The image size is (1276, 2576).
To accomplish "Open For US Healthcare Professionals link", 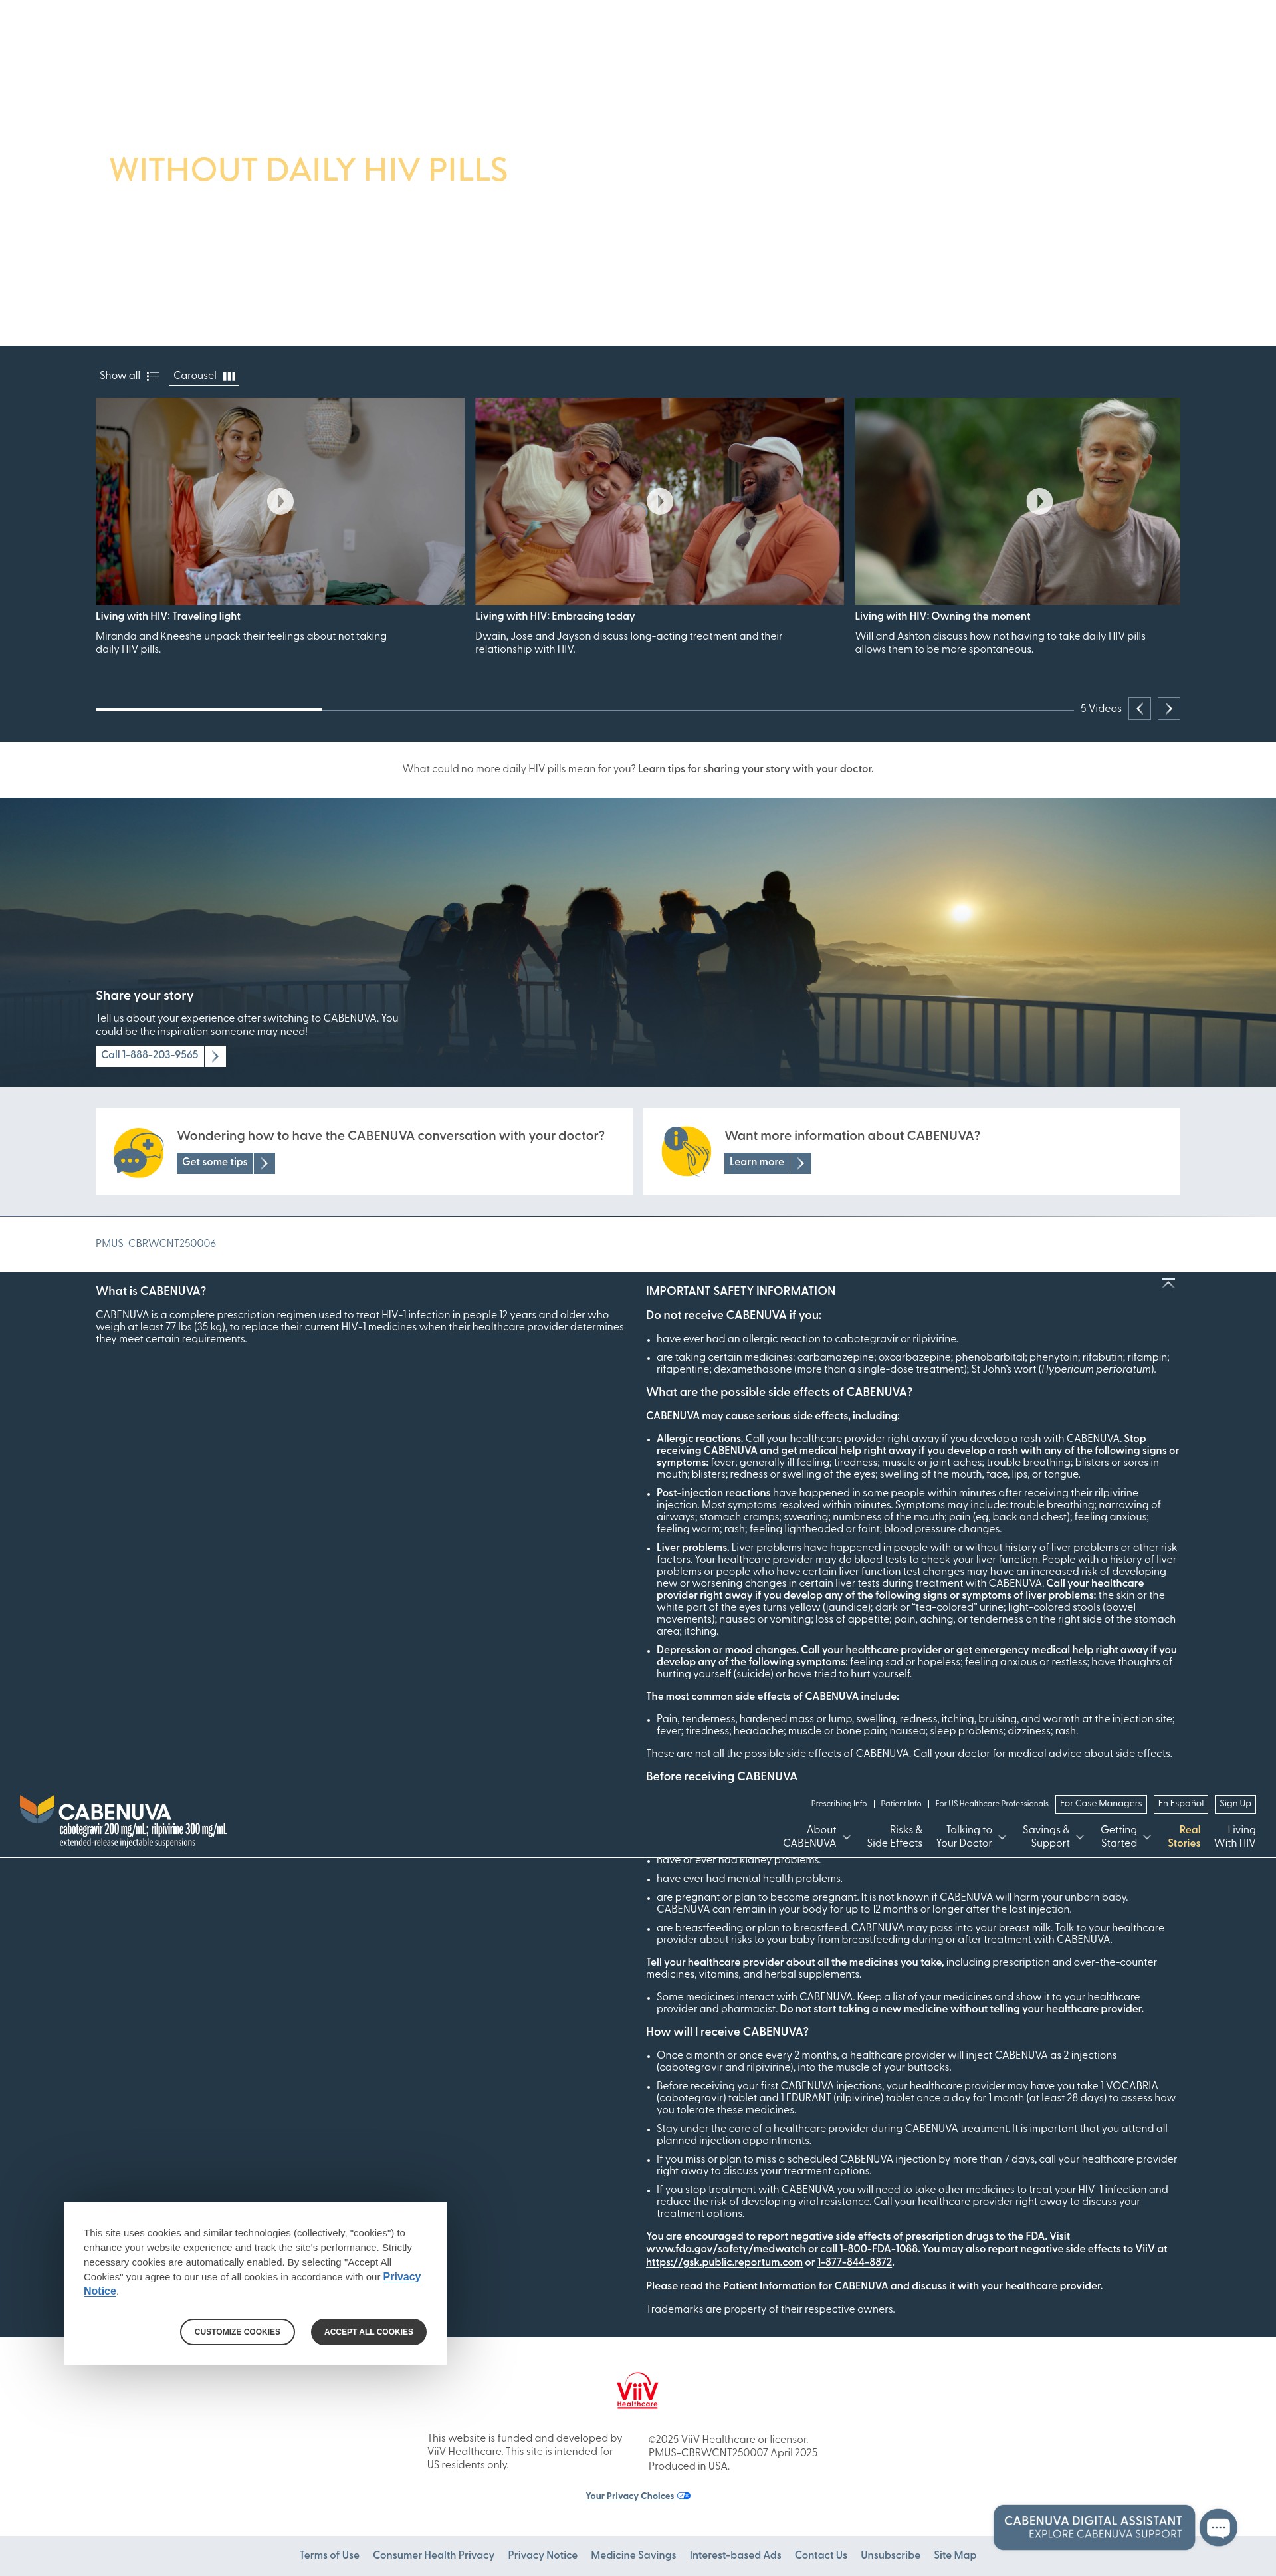I will tap(991, 1803).
